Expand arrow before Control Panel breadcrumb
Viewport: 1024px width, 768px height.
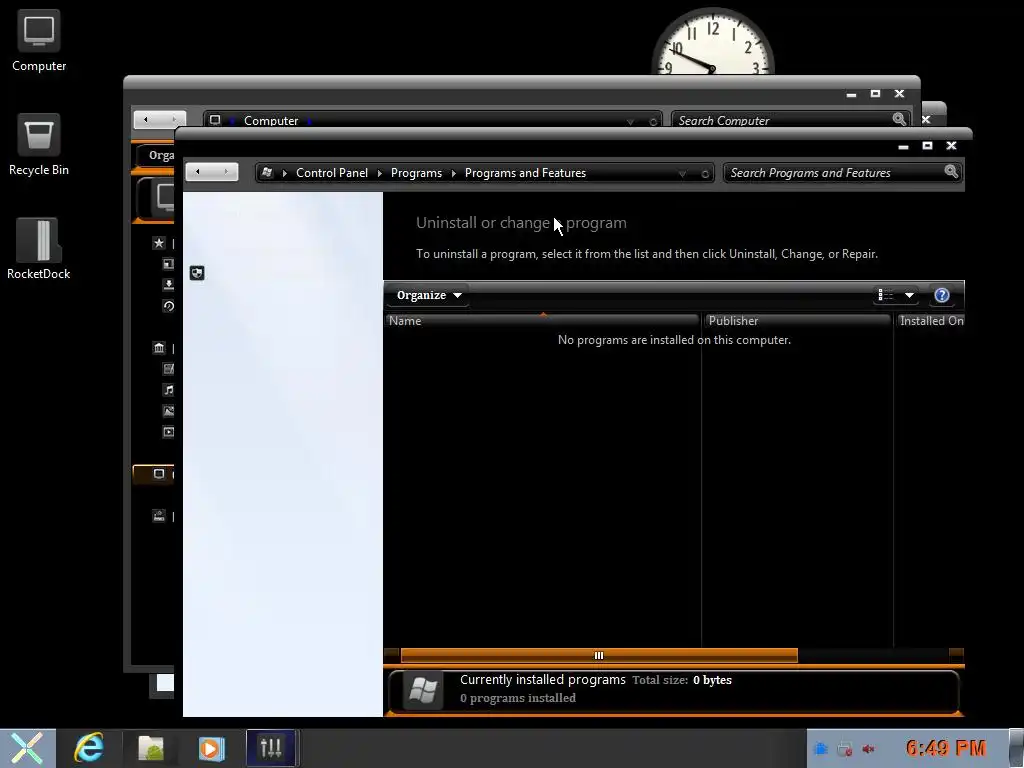285,173
